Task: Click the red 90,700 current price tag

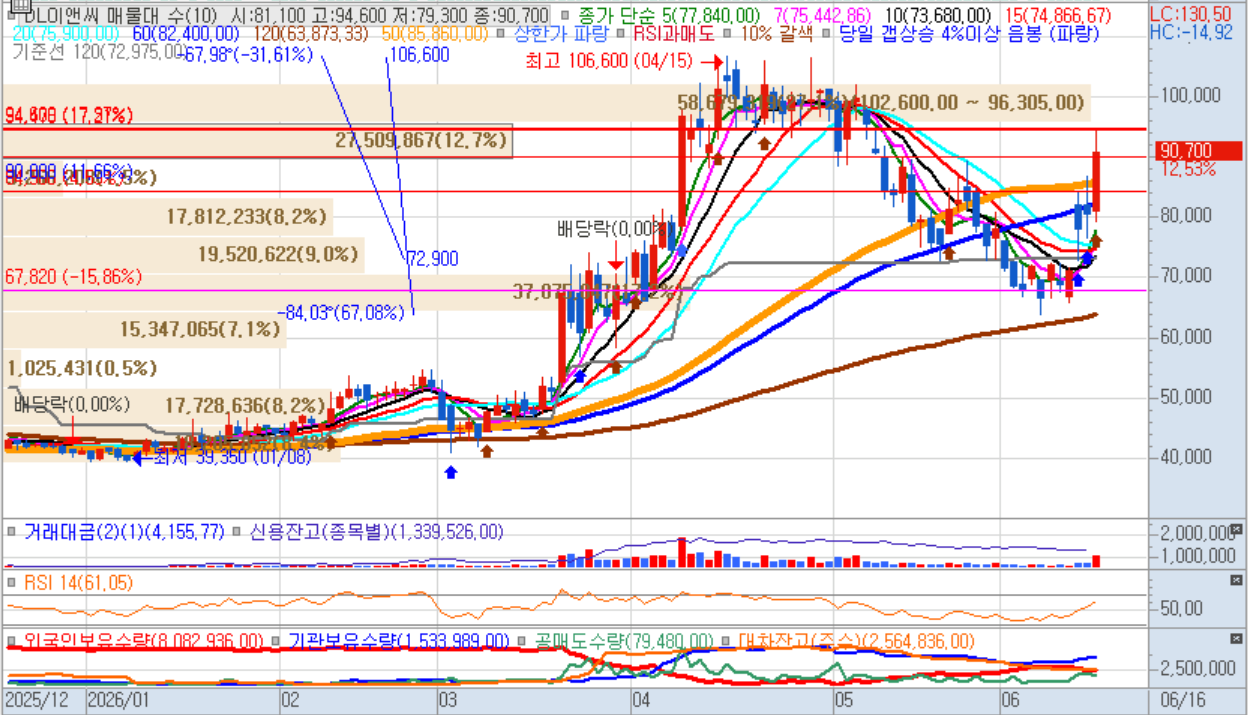Action: click(1198, 151)
